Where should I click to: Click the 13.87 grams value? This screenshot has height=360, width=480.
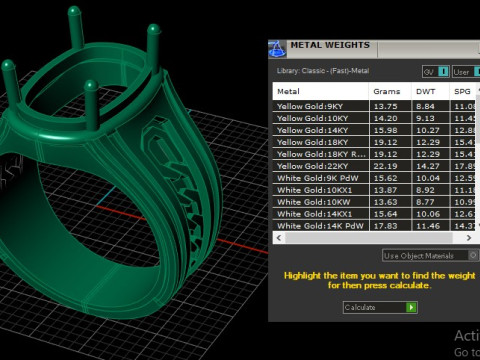pyautogui.click(x=385, y=190)
